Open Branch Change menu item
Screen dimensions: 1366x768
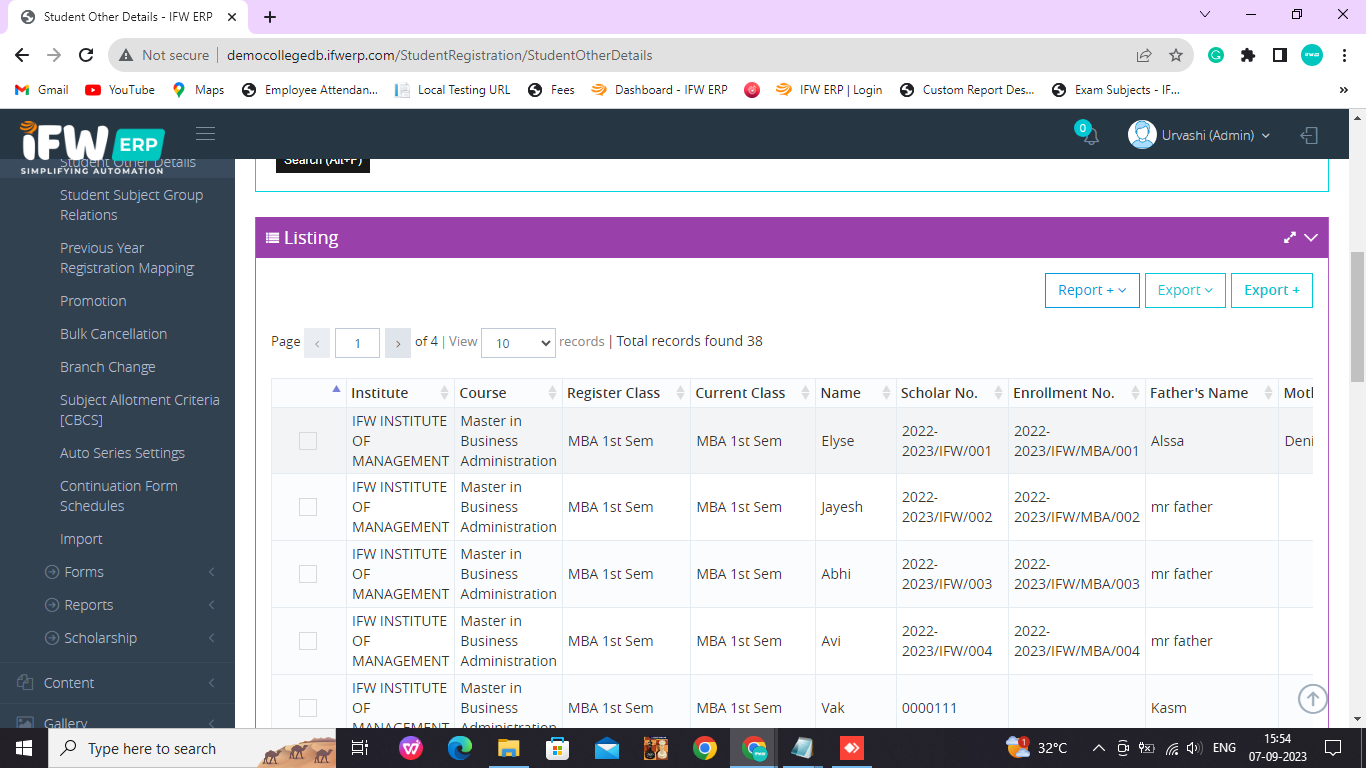click(108, 367)
